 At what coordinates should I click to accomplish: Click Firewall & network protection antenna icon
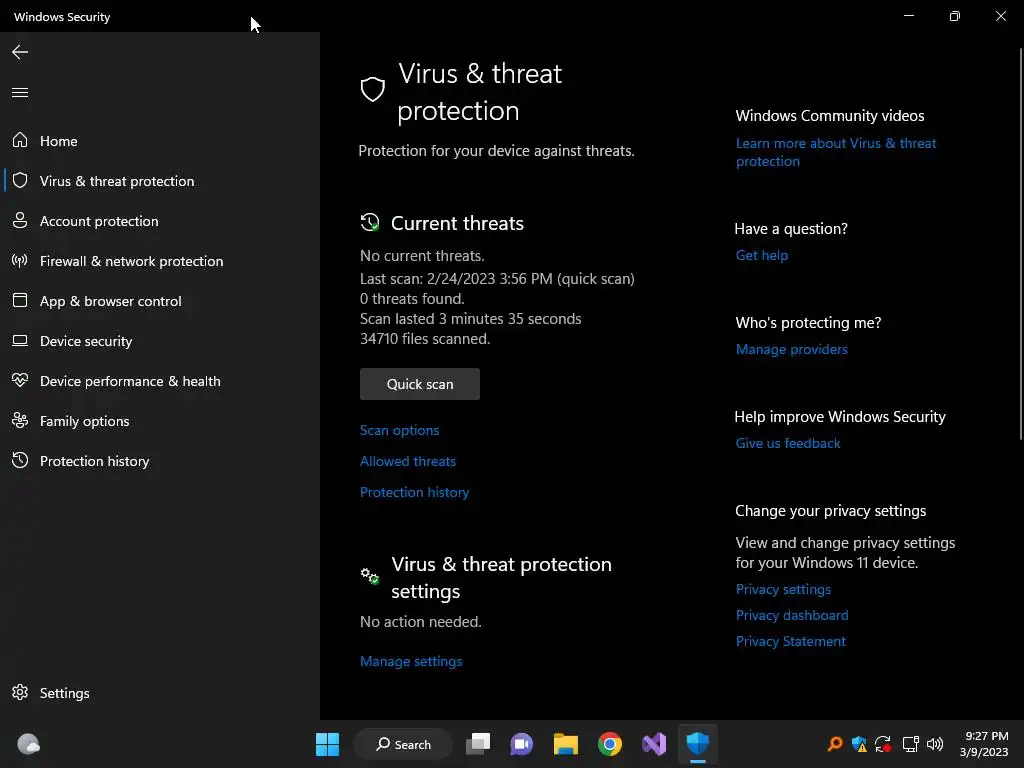coord(20,261)
